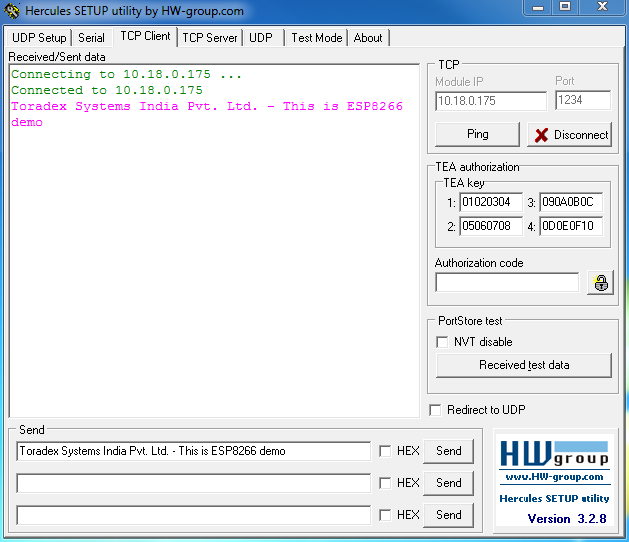
Task: Ping the module IP
Action: [x=477, y=134]
